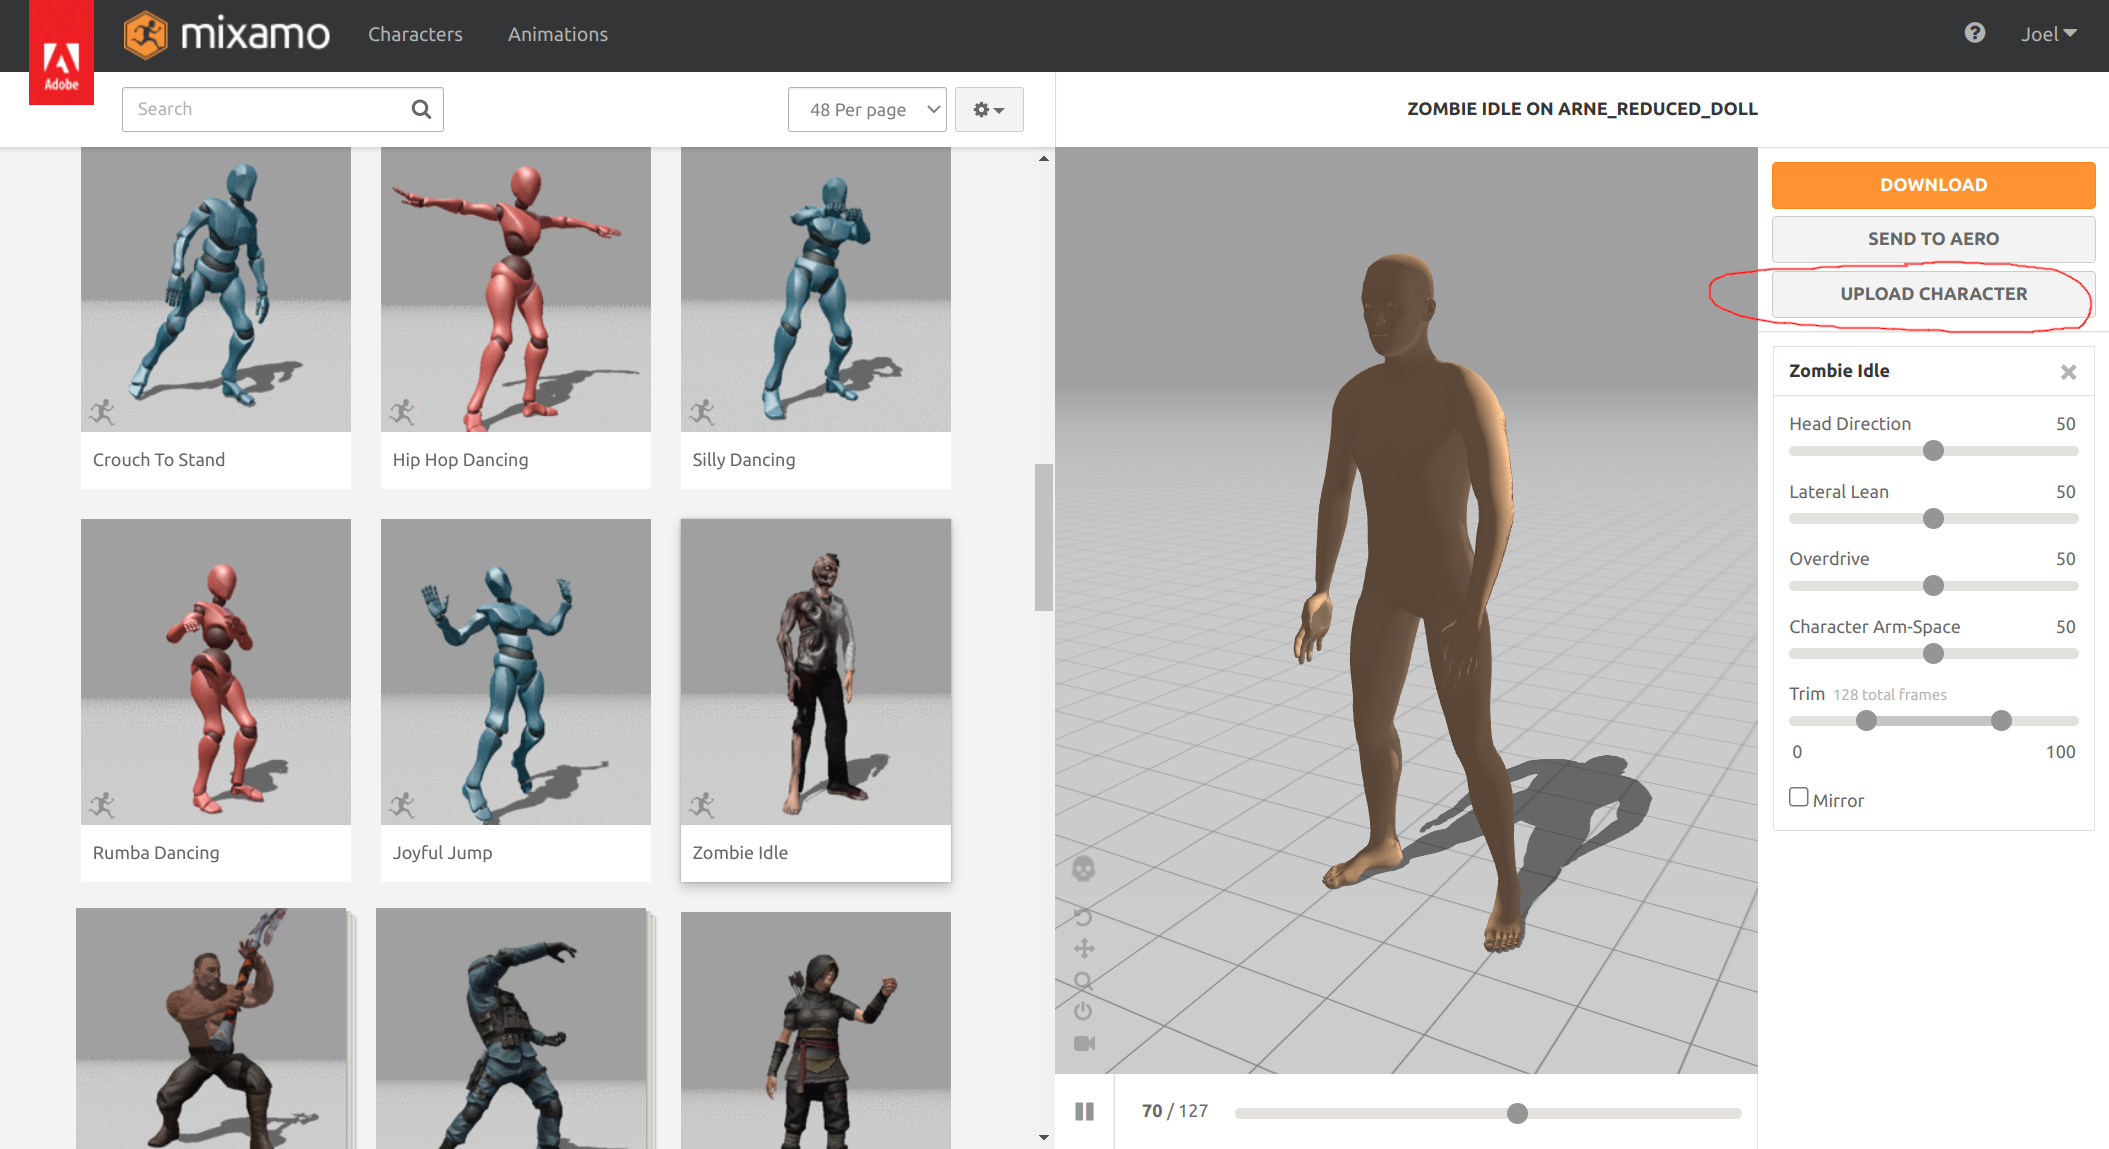The width and height of the screenshot is (2109, 1149).
Task: Click the animation list scroll down arrow
Action: 1043,1138
